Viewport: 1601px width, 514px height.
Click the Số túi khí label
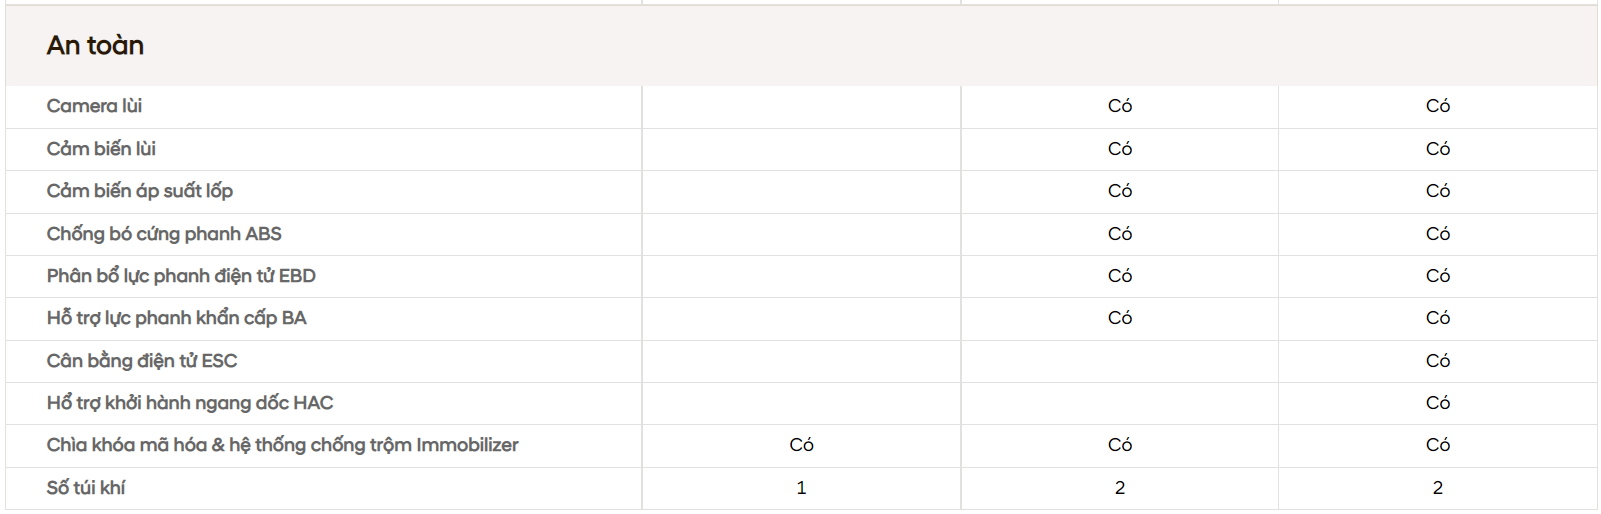click(86, 488)
